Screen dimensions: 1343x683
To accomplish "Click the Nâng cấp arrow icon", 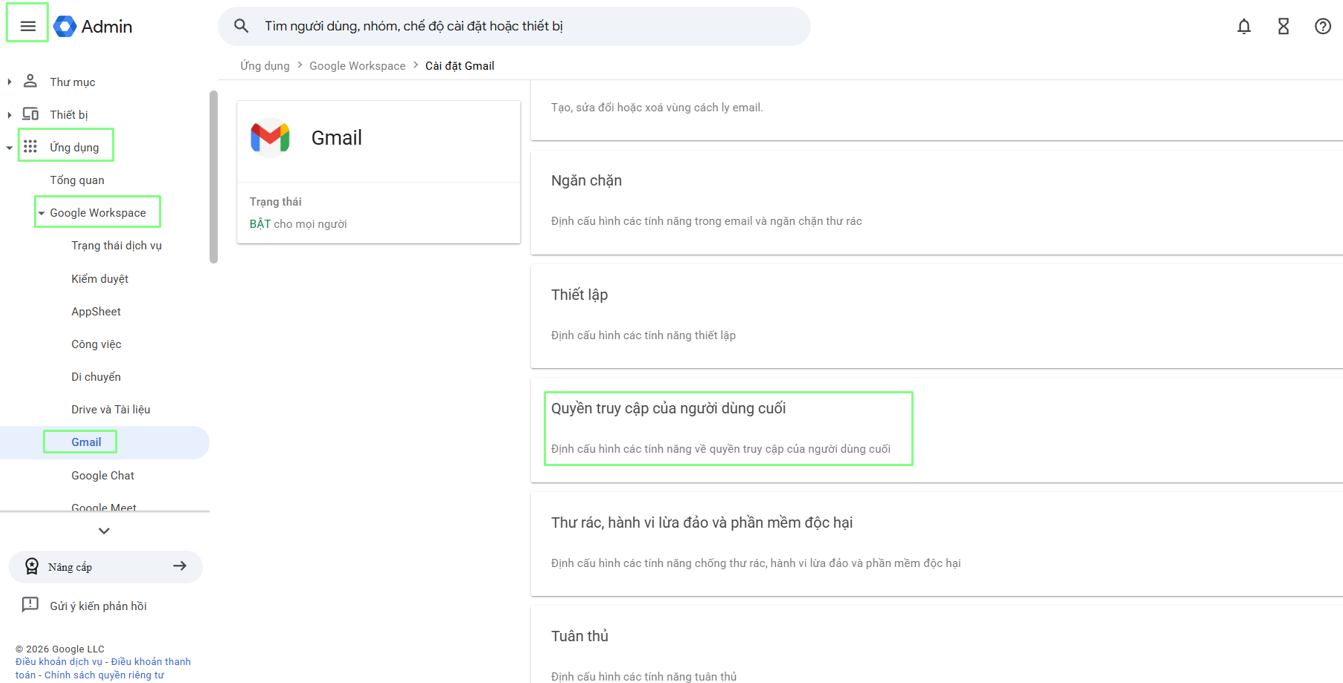I will [180, 566].
